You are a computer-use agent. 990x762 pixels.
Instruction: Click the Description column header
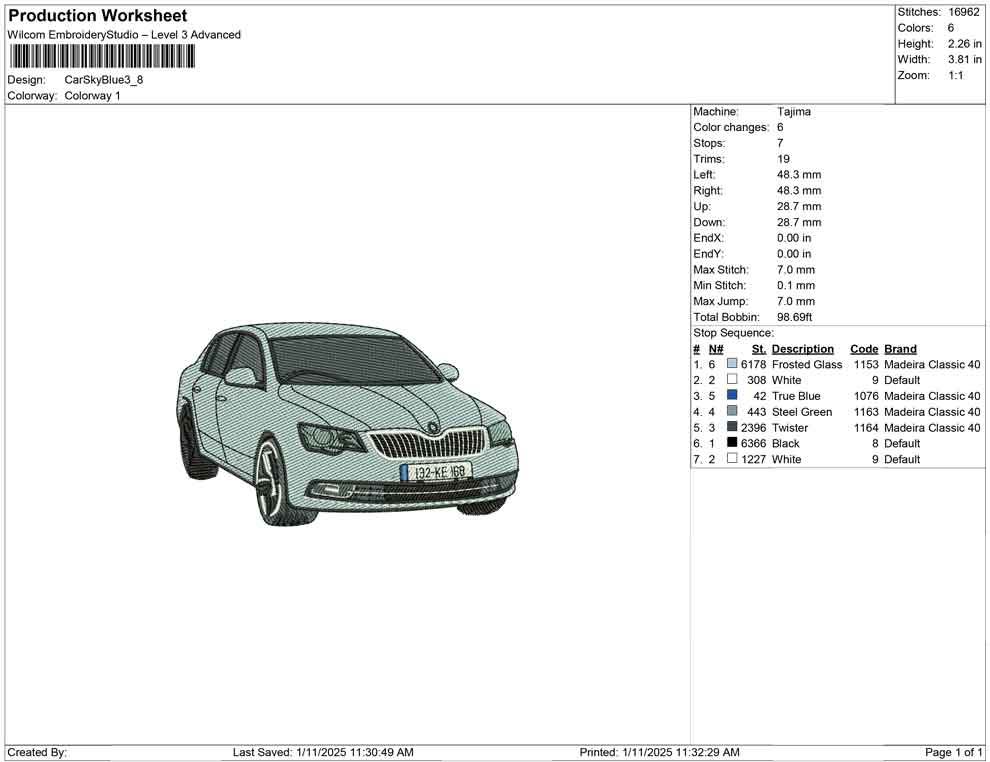tap(802, 349)
